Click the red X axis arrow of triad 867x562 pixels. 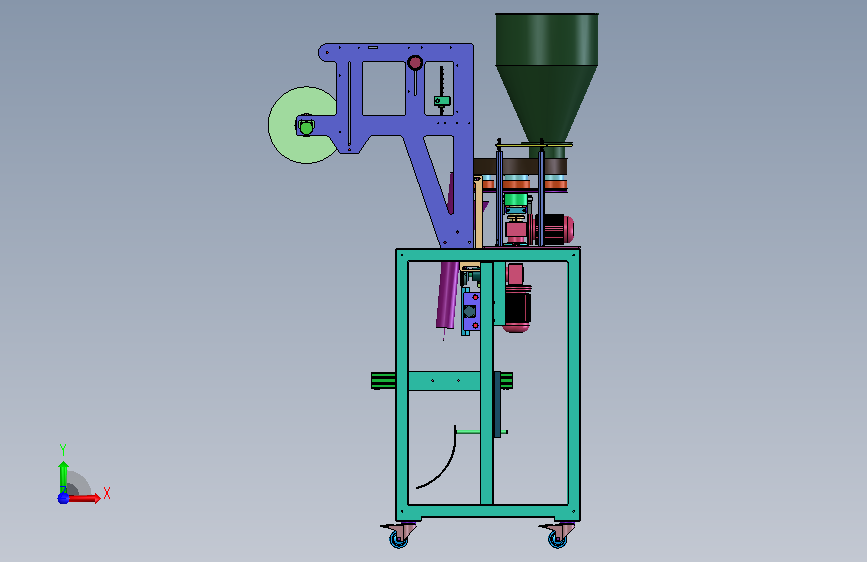[84, 498]
